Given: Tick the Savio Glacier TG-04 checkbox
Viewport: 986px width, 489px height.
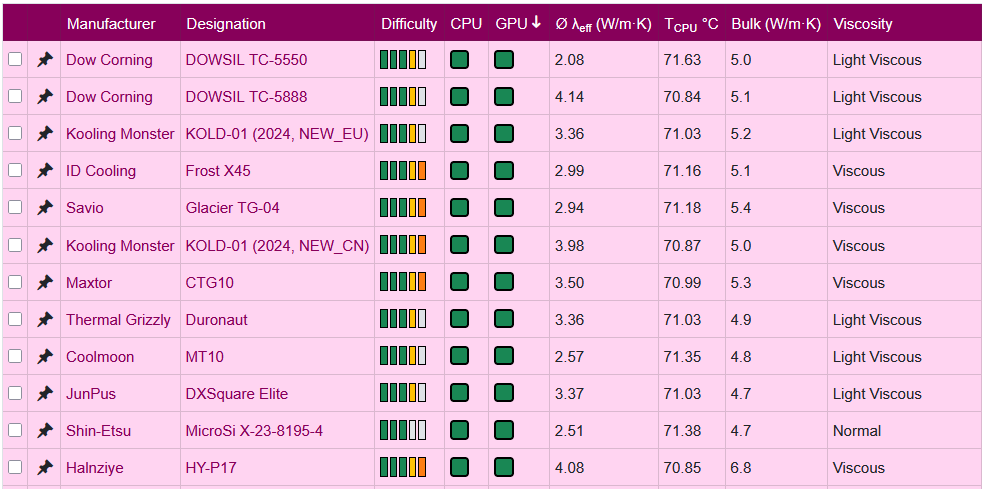Looking at the screenshot, I should click(14, 207).
